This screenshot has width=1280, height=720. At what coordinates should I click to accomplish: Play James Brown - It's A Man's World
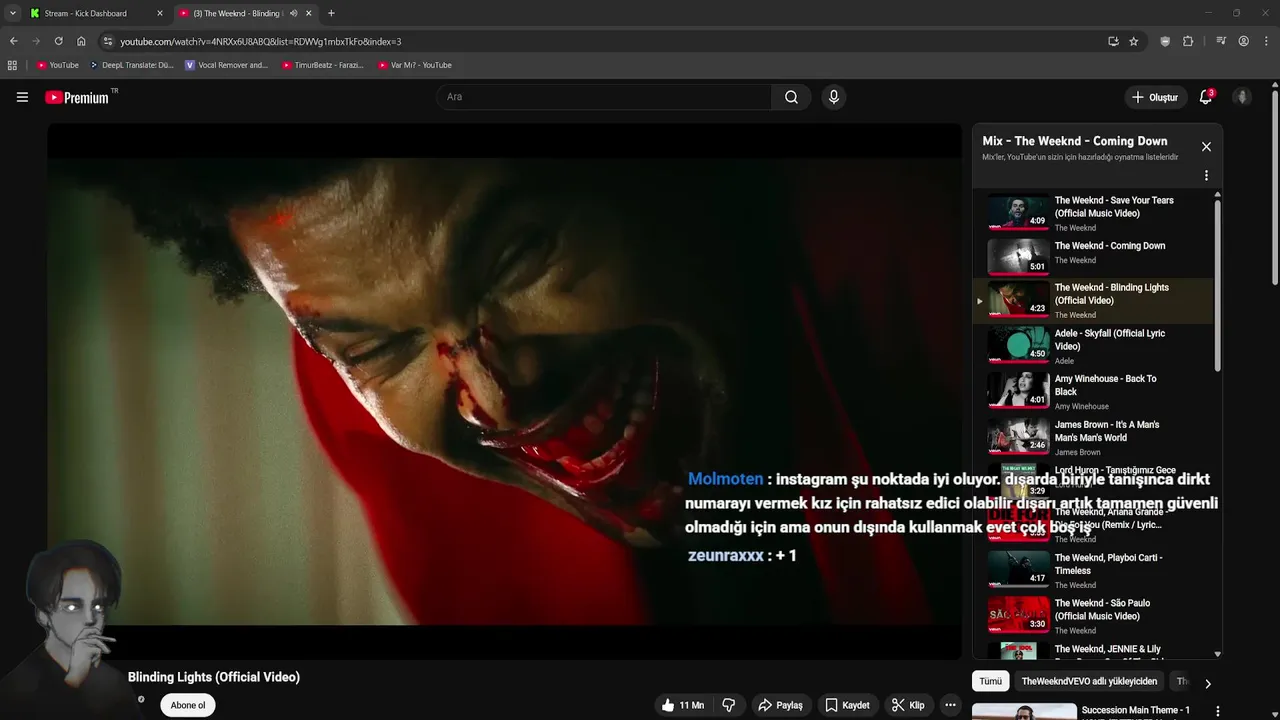point(1094,437)
